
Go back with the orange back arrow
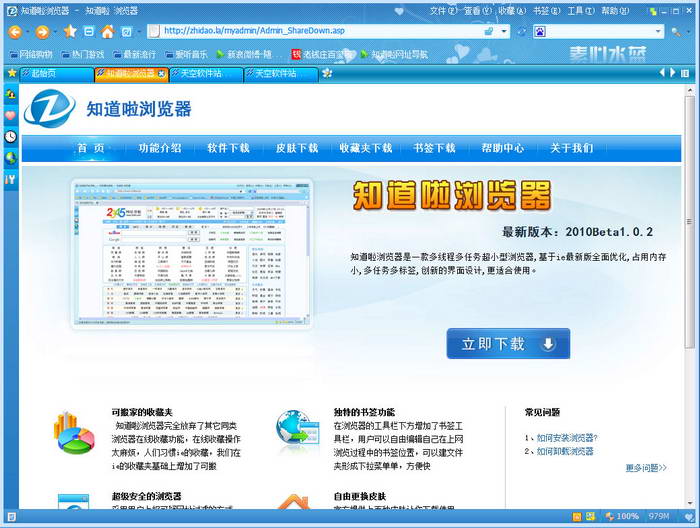pyautogui.click(x=15, y=32)
